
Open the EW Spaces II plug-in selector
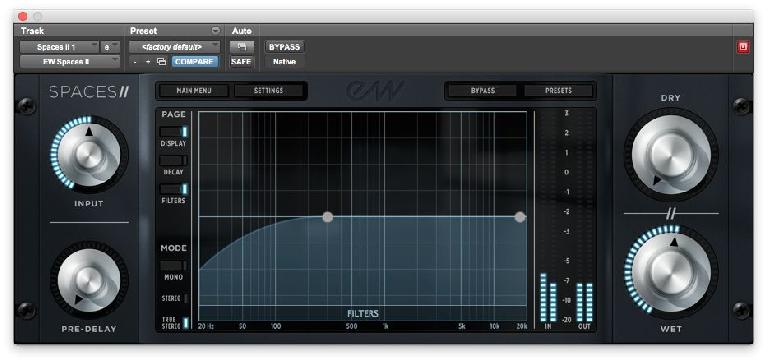click(70, 62)
